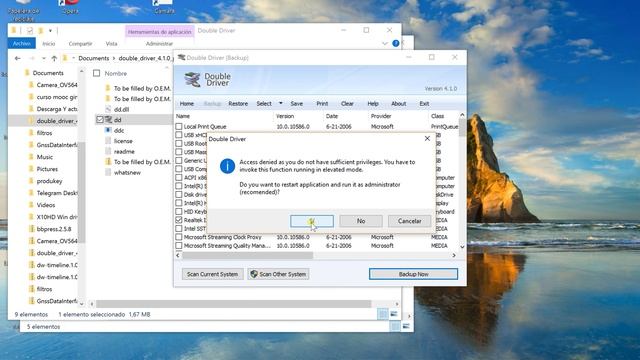The height and width of the screenshot is (360, 640).
Task: Click the driver list scroll down arrow
Action: tap(462, 247)
